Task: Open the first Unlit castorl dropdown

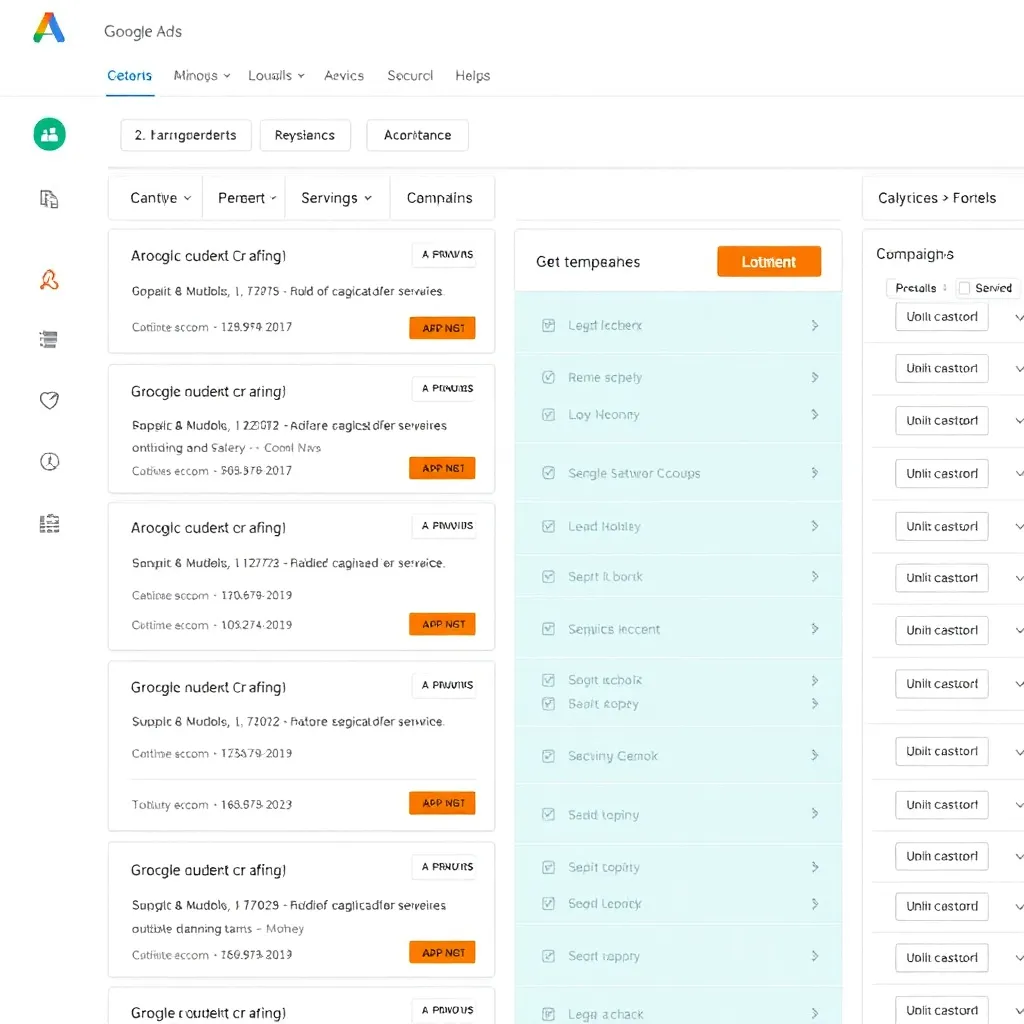Action: (x=941, y=316)
